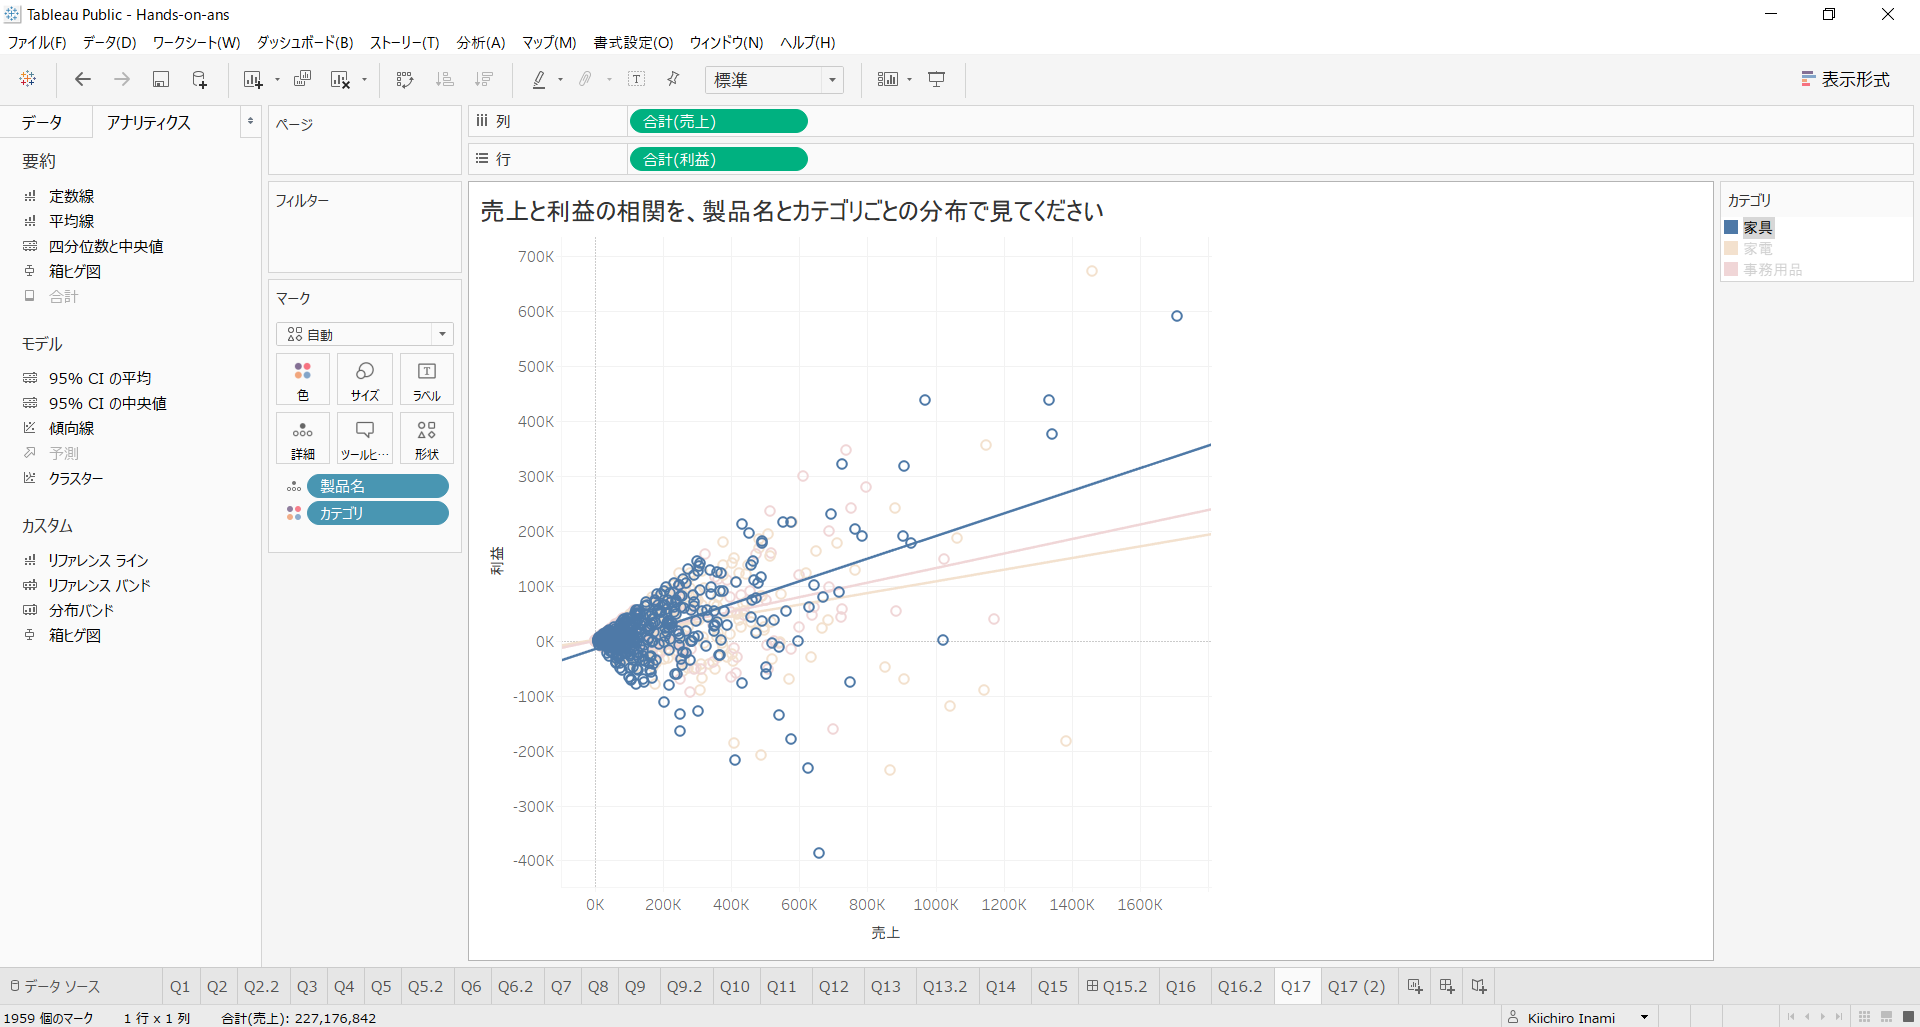Click the side pane options arrow next to アナリティクス
The height and width of the screenshot is (1027, 1920).
click(250, 121)
